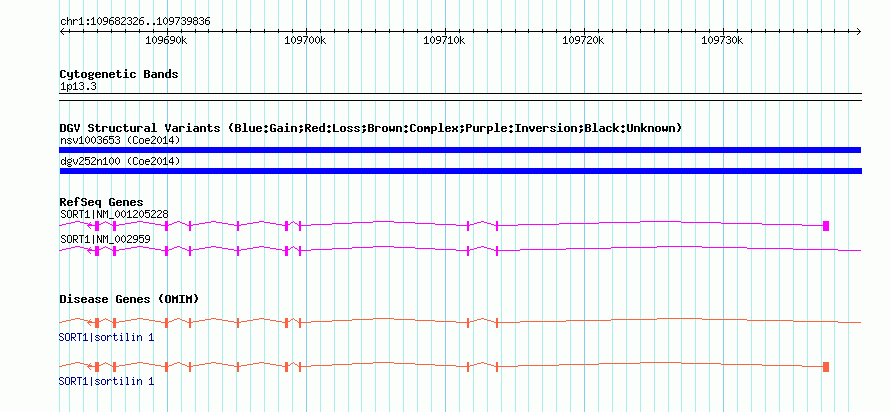Viewport: 890px width, 412px height.
Task: Click the orange terminal exon block in OMIM track
Action: click(x=826, y=367)
